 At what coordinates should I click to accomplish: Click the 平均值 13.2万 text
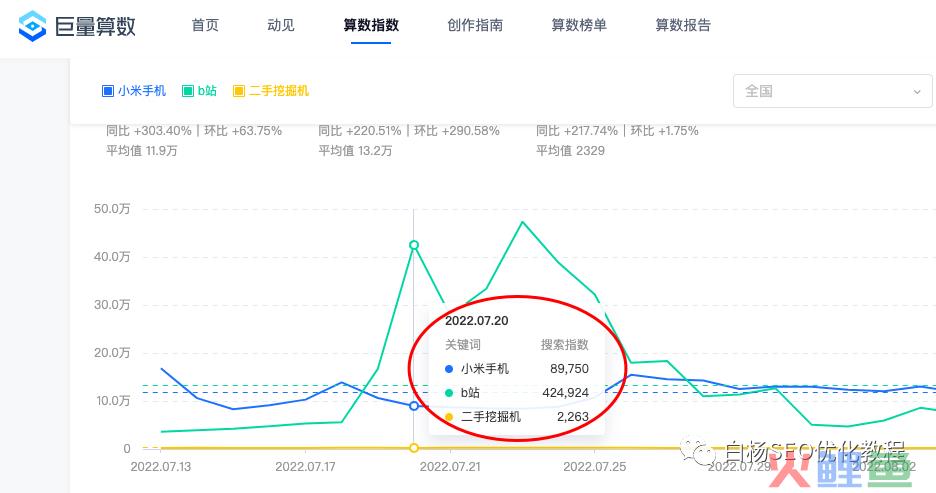point(355,150)
